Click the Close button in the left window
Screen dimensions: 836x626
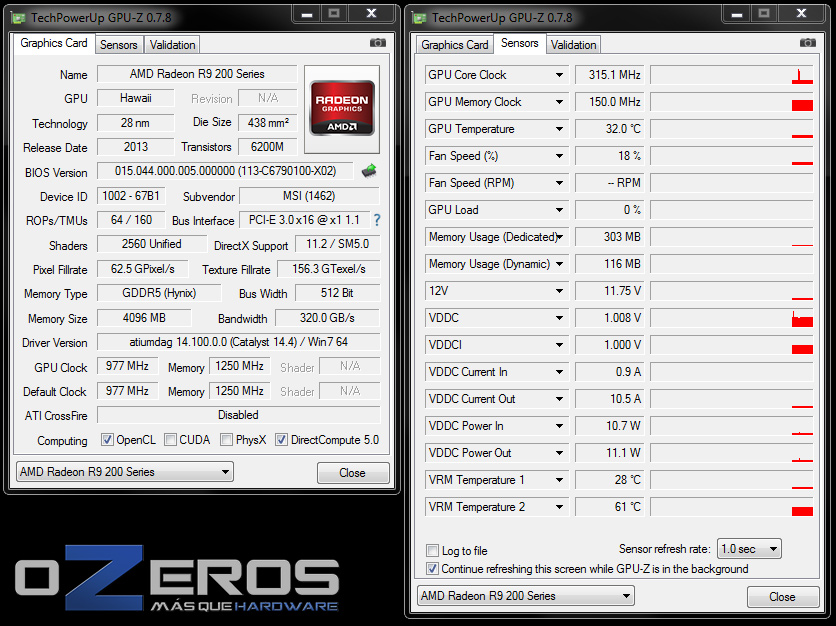(x=353, y=473)
